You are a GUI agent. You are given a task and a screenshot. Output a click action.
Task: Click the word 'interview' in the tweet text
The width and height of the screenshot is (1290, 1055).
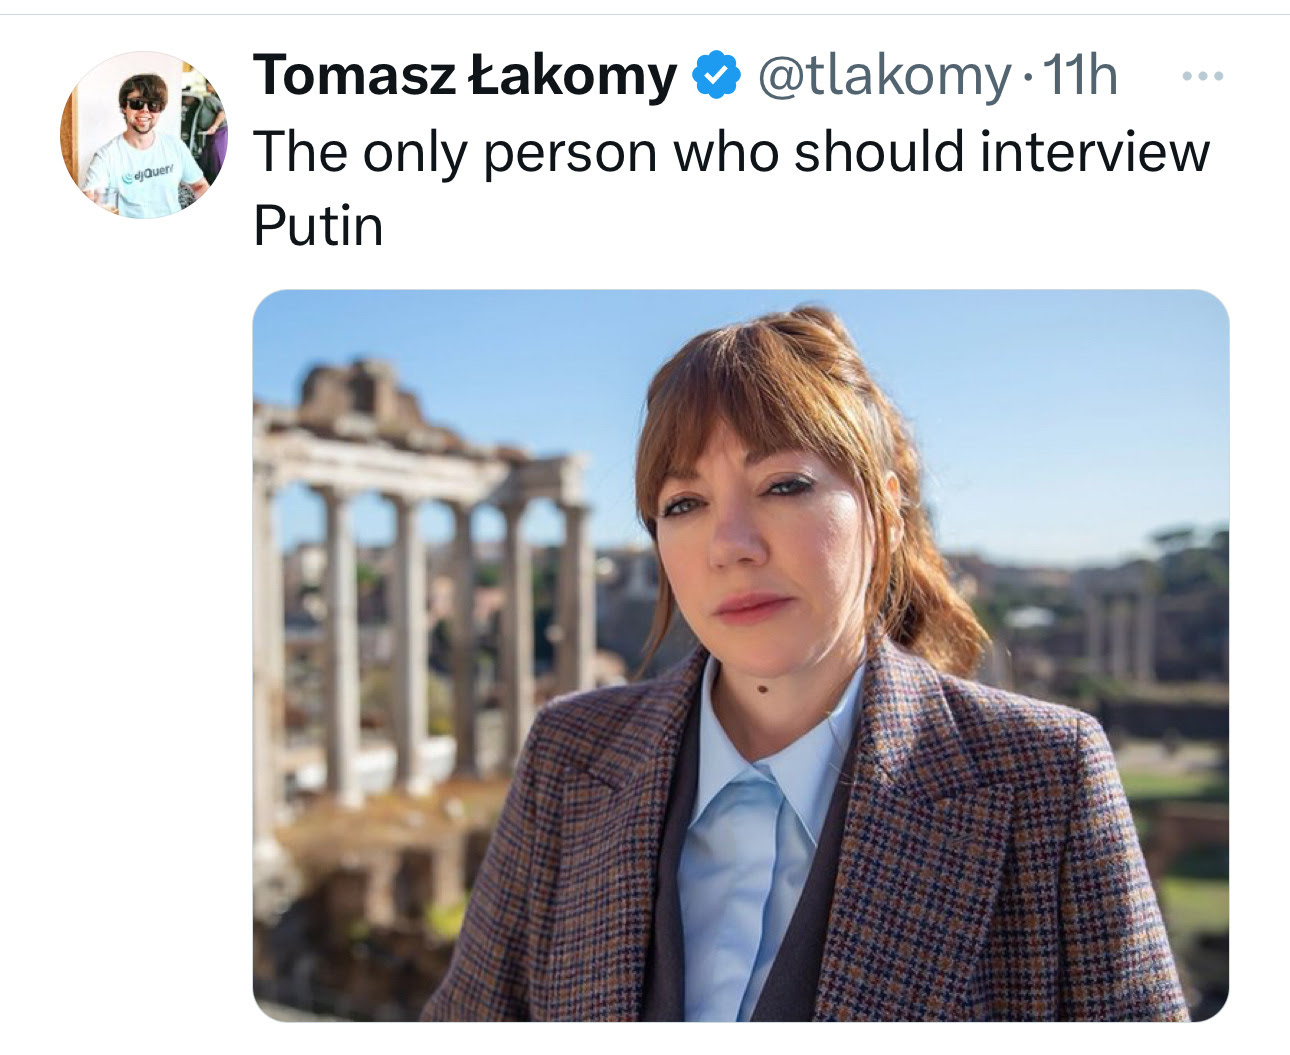click(1095, 152)
